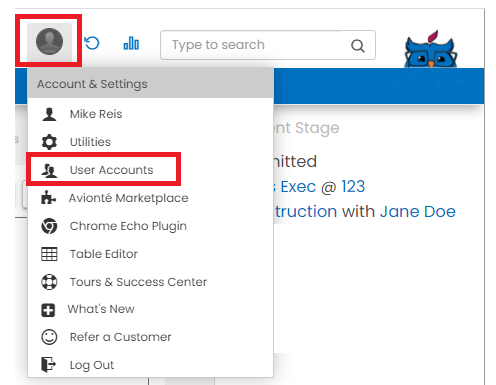The height and width of the screenshot is (385, 496).
Task: Select Mike Reis profile entry
Action: point(150,114)
